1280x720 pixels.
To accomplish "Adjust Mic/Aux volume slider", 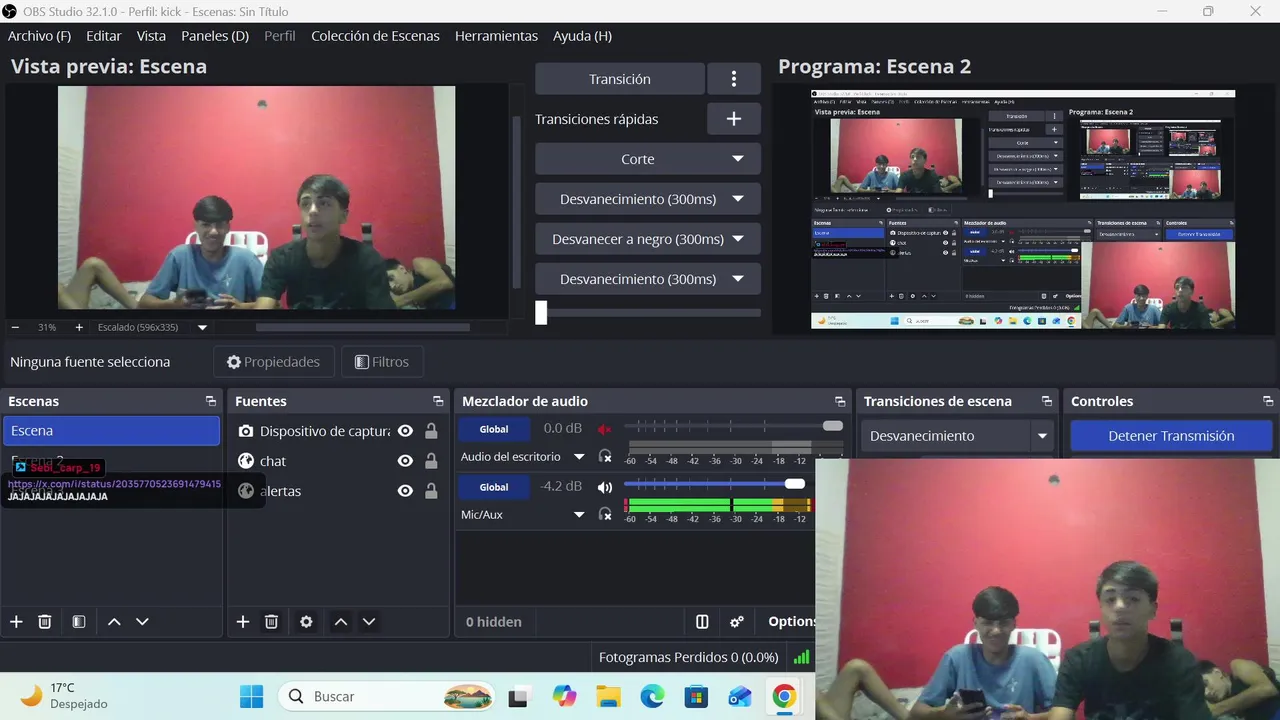I will pos(795,484).
